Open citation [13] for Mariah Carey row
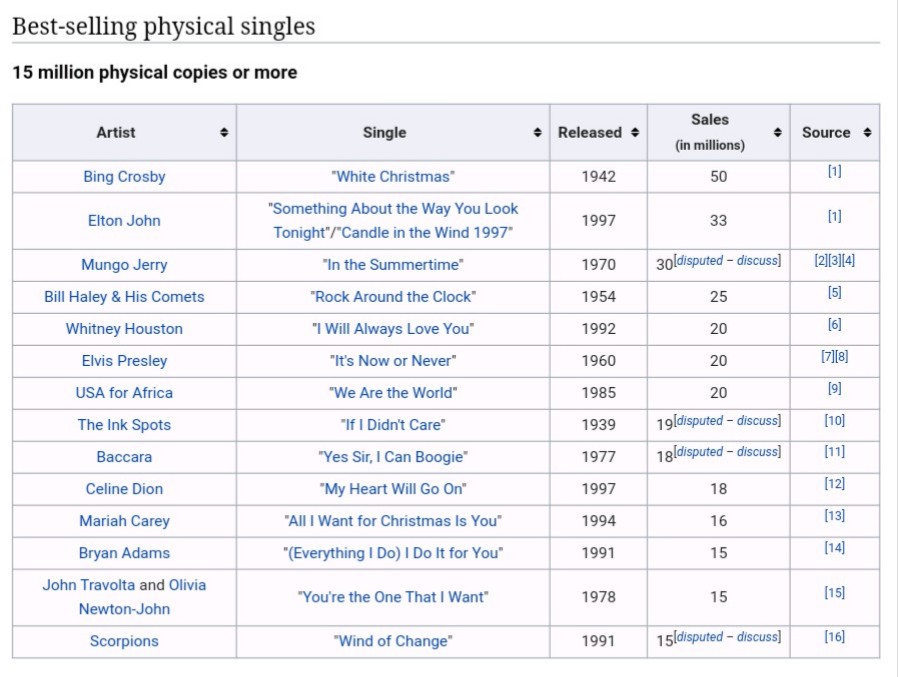Screen dimensions: 898x677 pyautogui.click(x=834, y=515)
